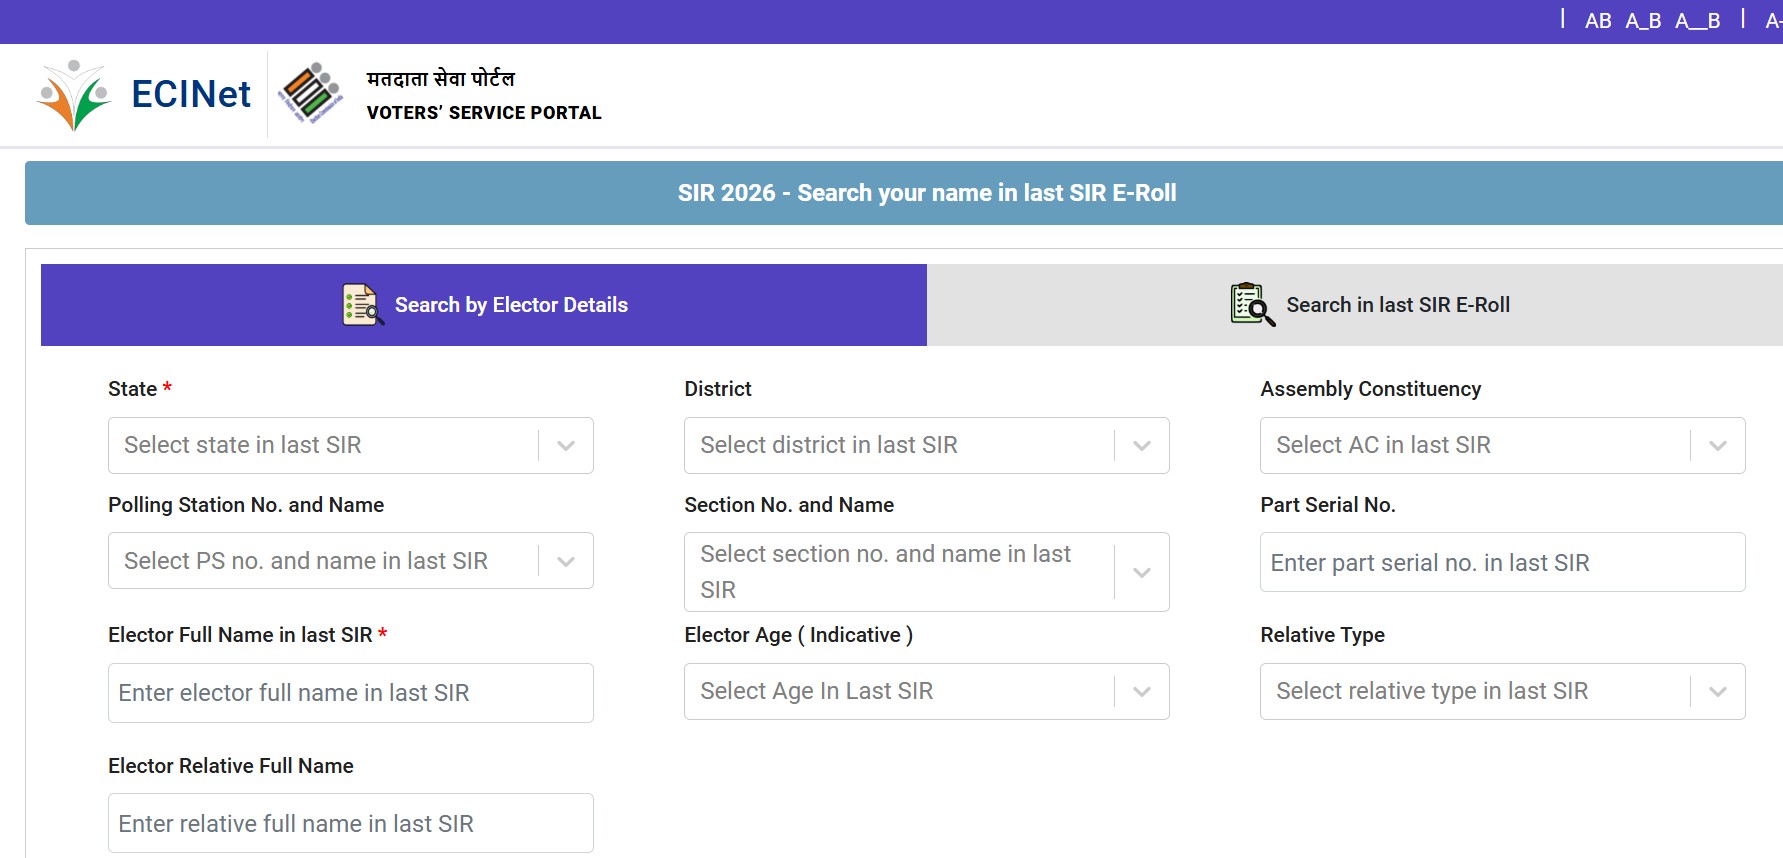Click 'Elector Relative Full Name' label
Viewport: 1783px width, 858px height.
click(x=231, y=766)
